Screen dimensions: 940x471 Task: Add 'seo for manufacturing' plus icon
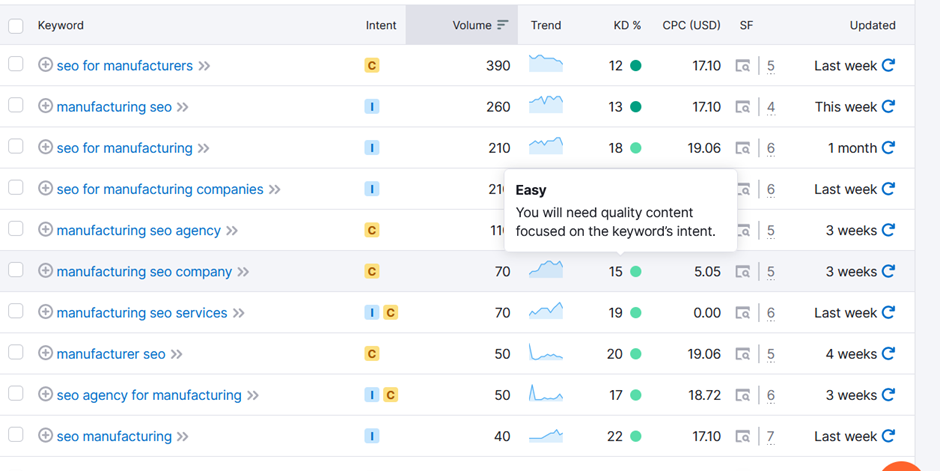46,147
